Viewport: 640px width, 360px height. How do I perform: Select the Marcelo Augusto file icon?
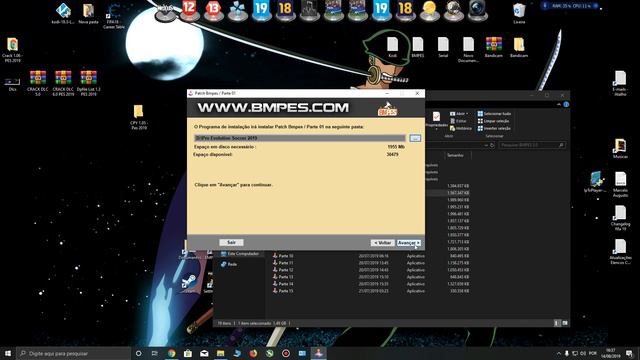pyautogui.click(x=620, y=184)
